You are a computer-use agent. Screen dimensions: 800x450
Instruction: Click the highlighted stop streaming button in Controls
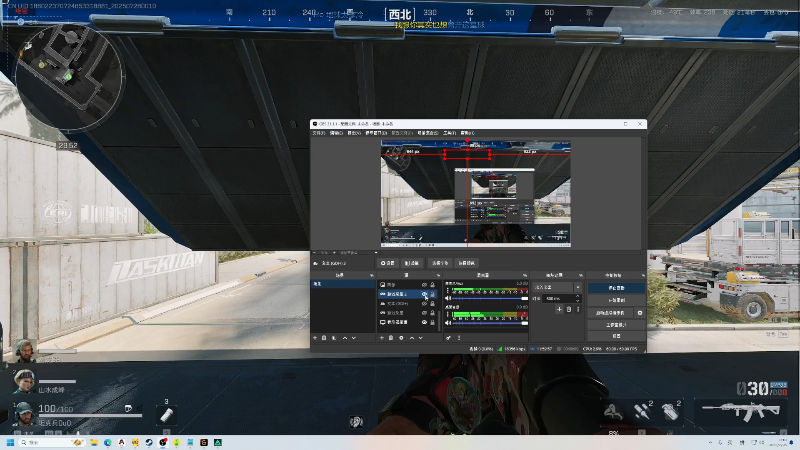point(616,288)
